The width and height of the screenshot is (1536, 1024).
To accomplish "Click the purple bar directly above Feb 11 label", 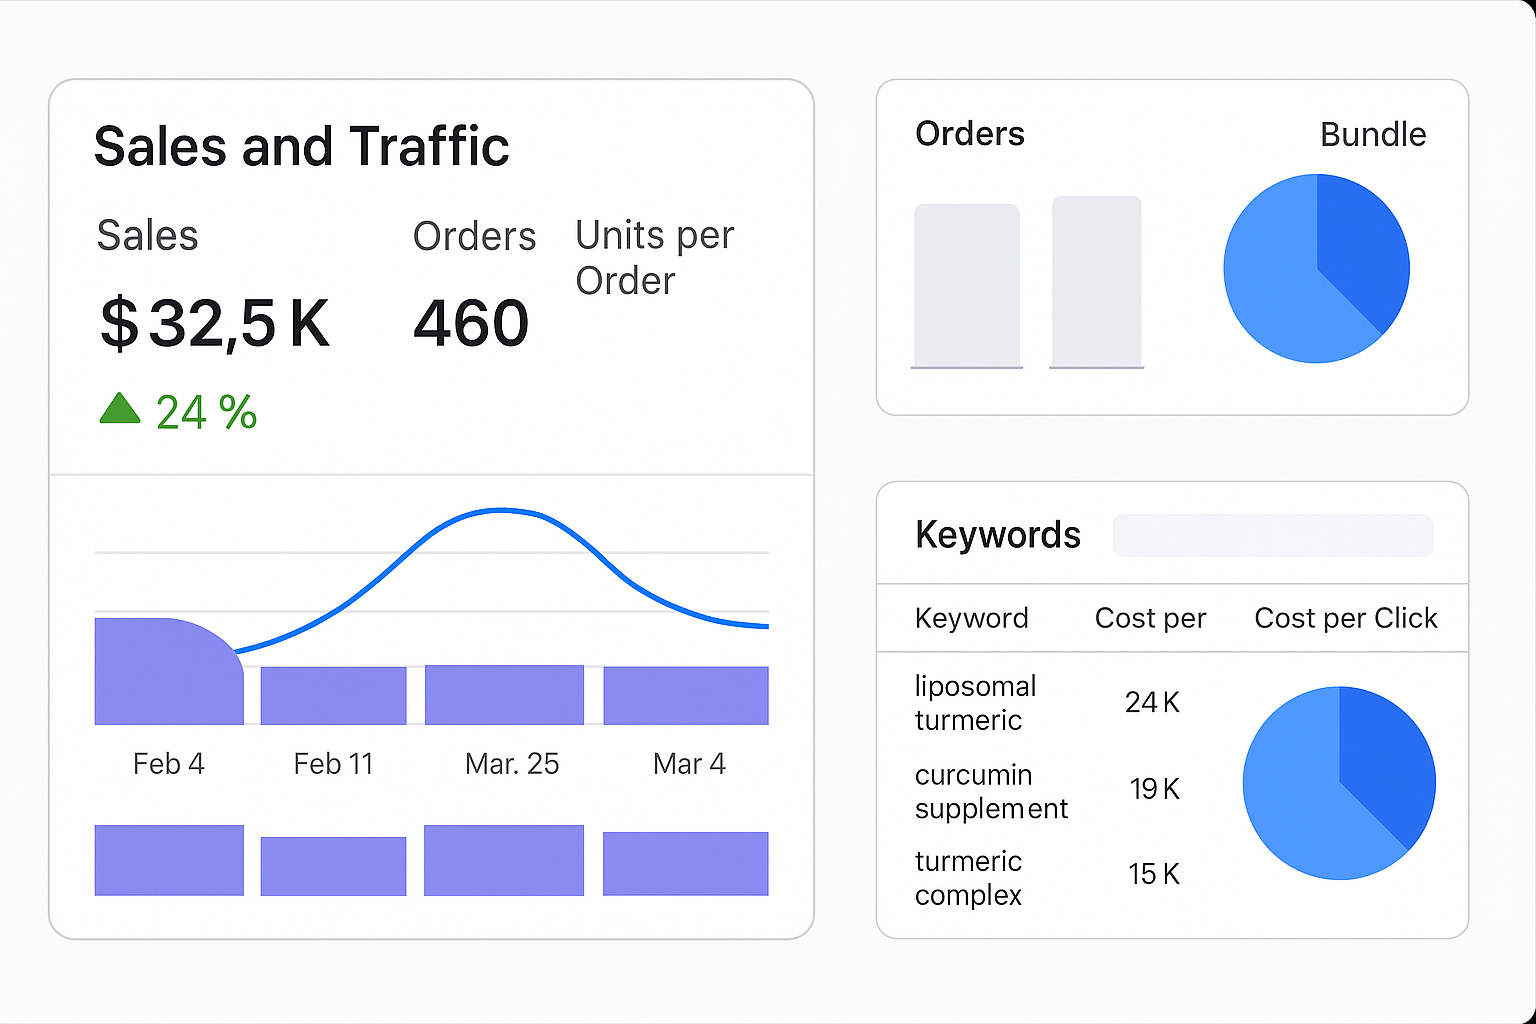I will point(333,695).
